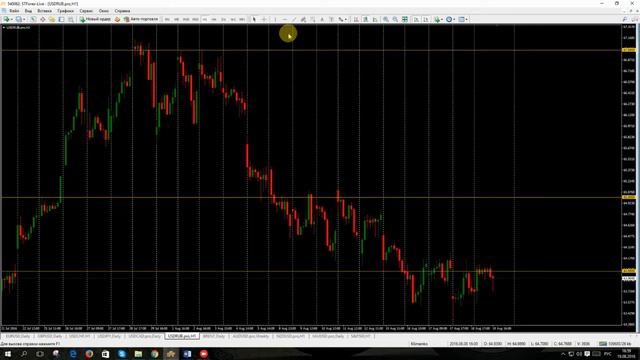Select the Text drawing tool
Screen dimensions: 640x360
(322, 19)
